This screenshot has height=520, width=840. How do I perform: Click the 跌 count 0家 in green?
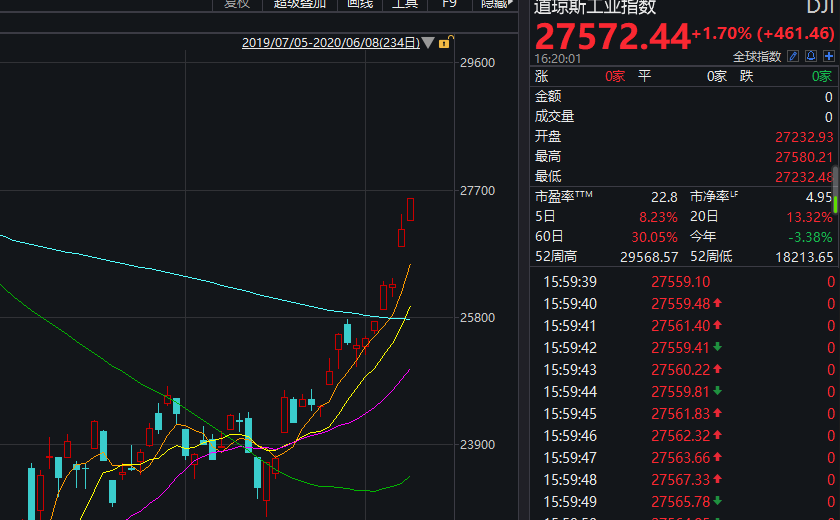coord(821,76)
